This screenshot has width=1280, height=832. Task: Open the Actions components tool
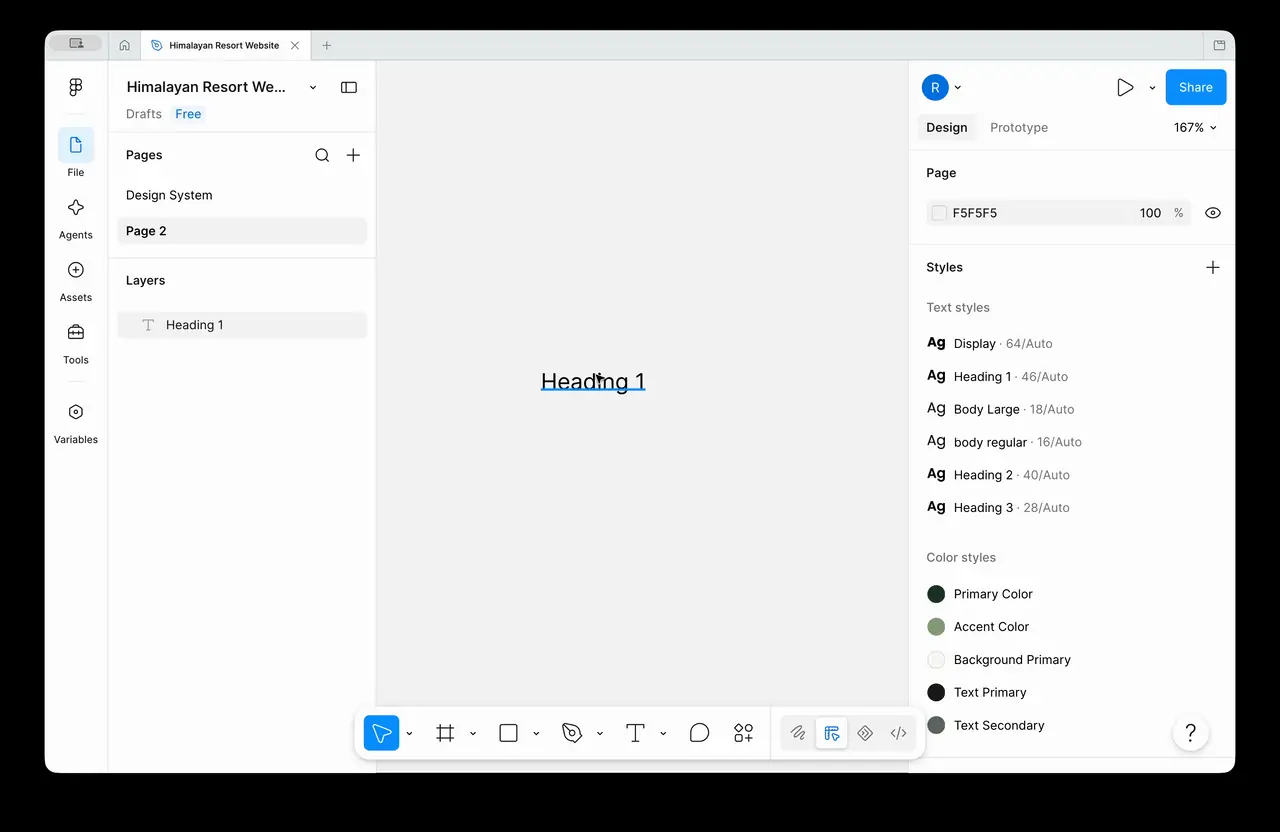click(744, 733)
